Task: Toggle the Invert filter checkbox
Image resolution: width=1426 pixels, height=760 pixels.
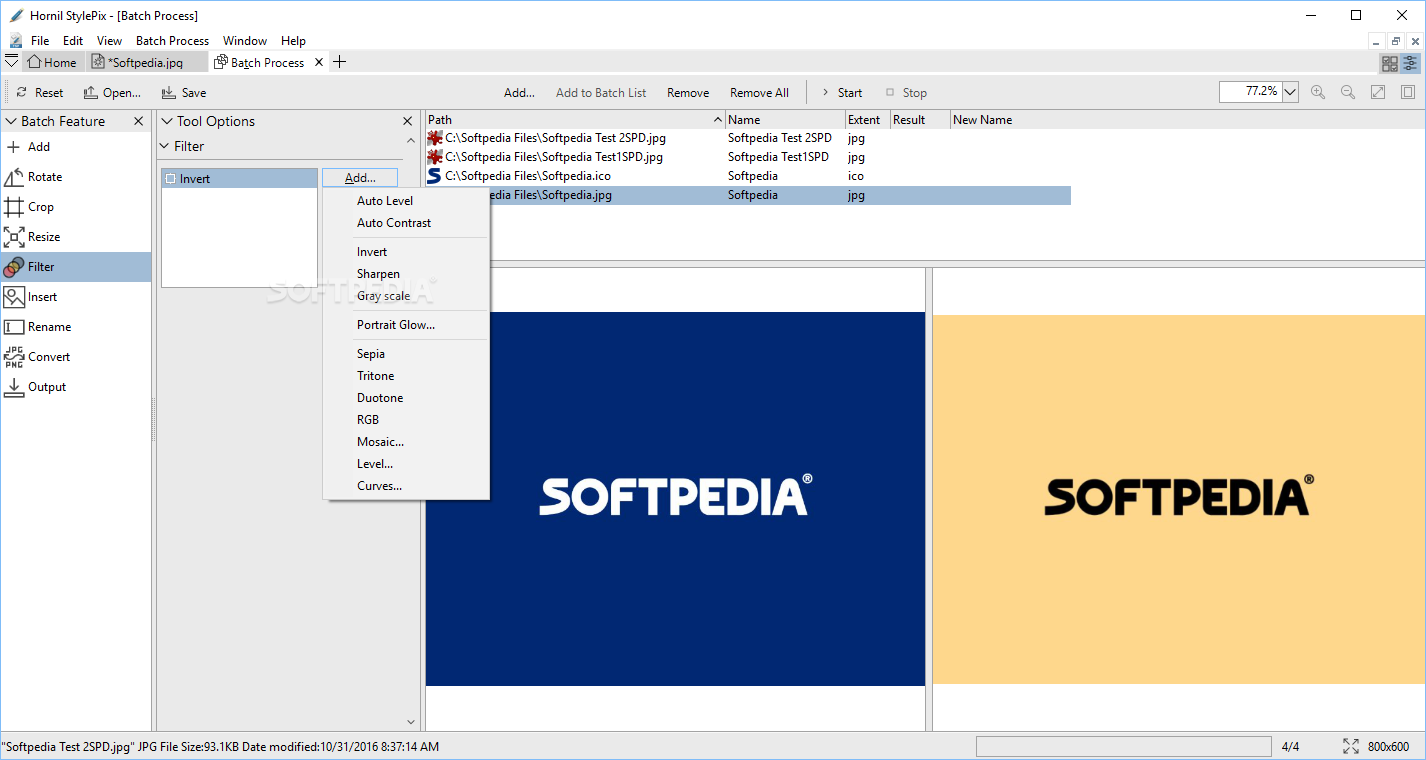Action: (x=170, y=179)
